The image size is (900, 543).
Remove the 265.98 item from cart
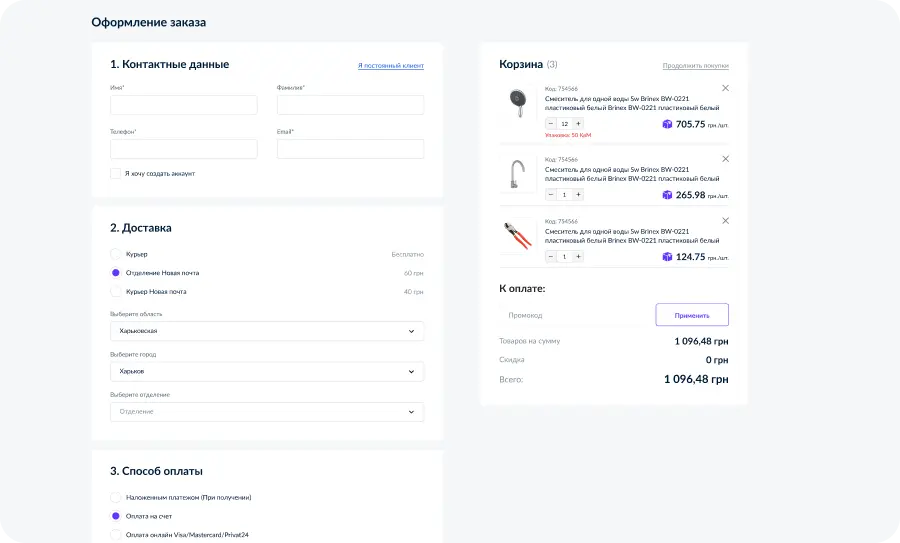tap(726, 159)
